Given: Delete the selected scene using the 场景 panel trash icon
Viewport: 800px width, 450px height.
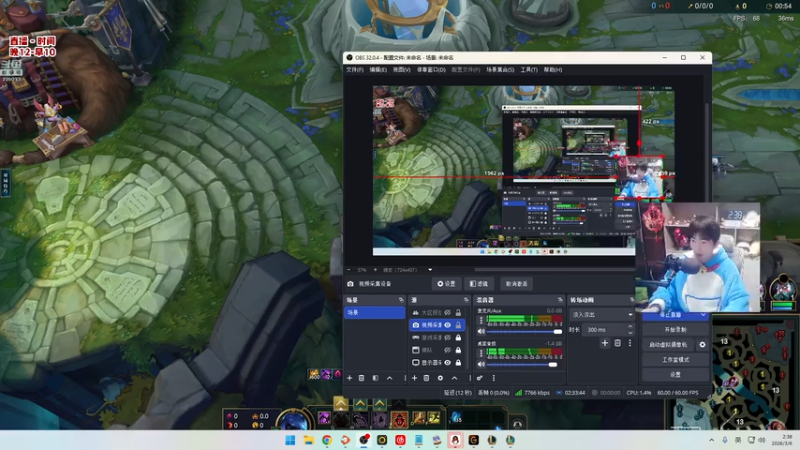Looking at the screenshot, I should point(362,378).
